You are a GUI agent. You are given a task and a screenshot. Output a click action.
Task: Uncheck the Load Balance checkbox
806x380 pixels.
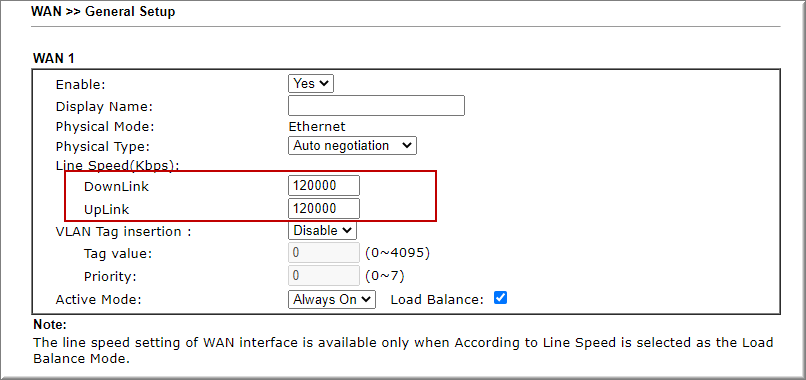pos(500,298)
